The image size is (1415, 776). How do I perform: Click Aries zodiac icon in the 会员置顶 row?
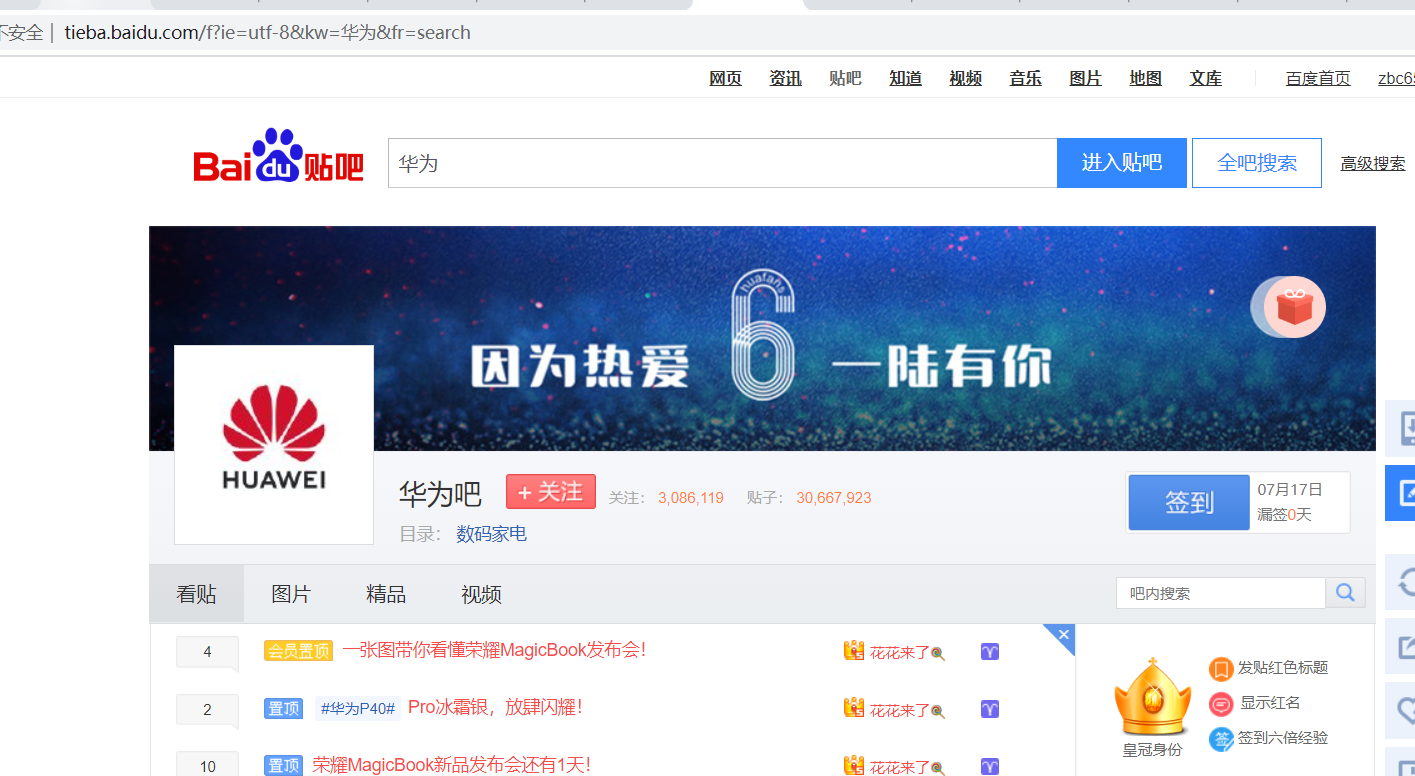coord(990,652)
